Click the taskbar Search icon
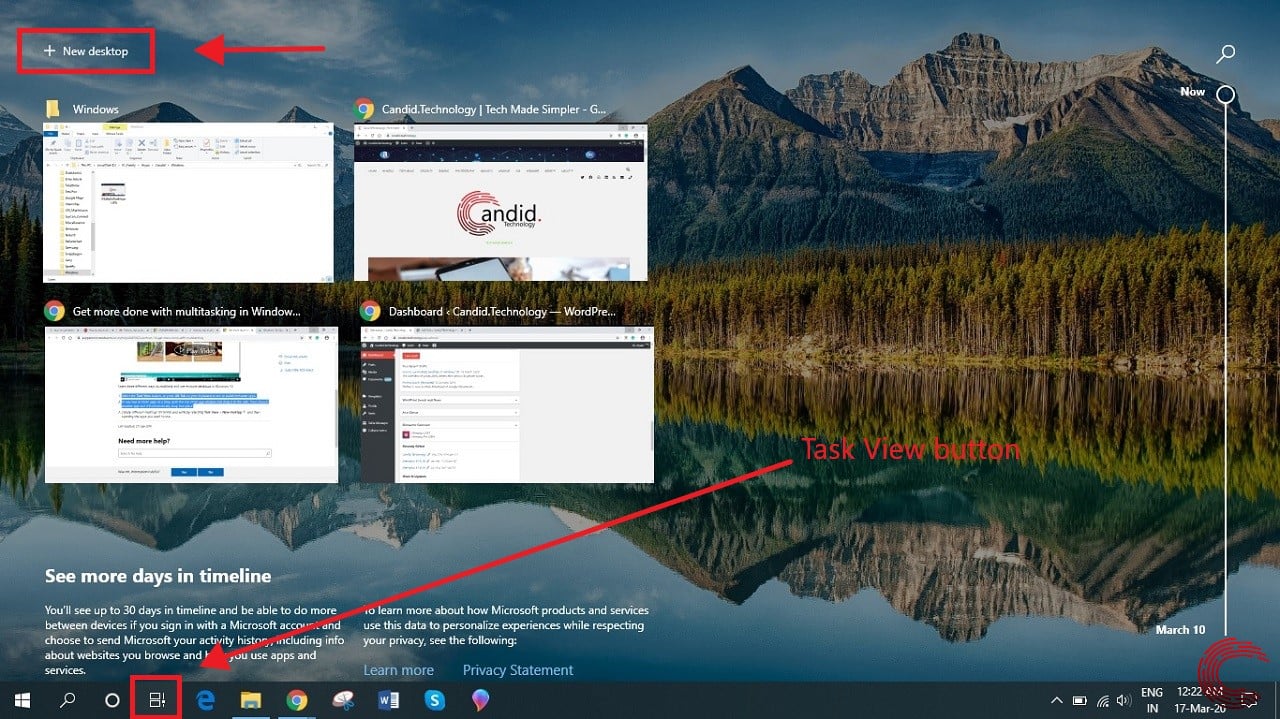Viewport: 1280px width, 719px height. click(68, 701)
